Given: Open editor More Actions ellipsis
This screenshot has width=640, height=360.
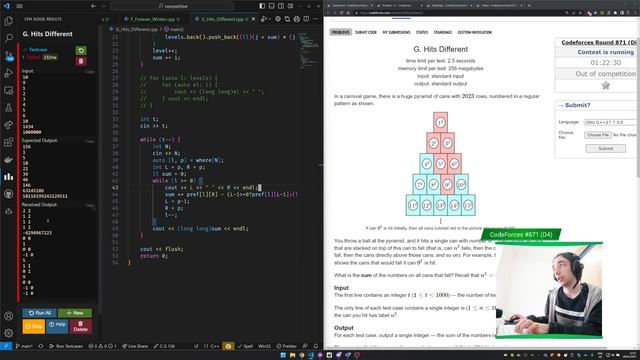Looking at the screenshot, I should click(316, 19).
